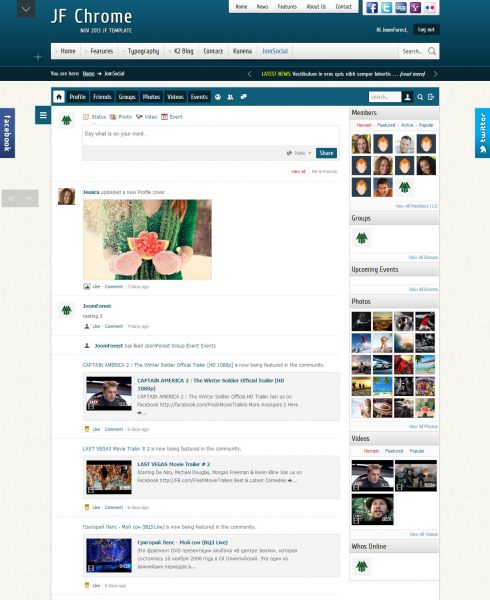Open the Public privacy dropdown
Screen dimensions: 490x600
pos(299,153)
